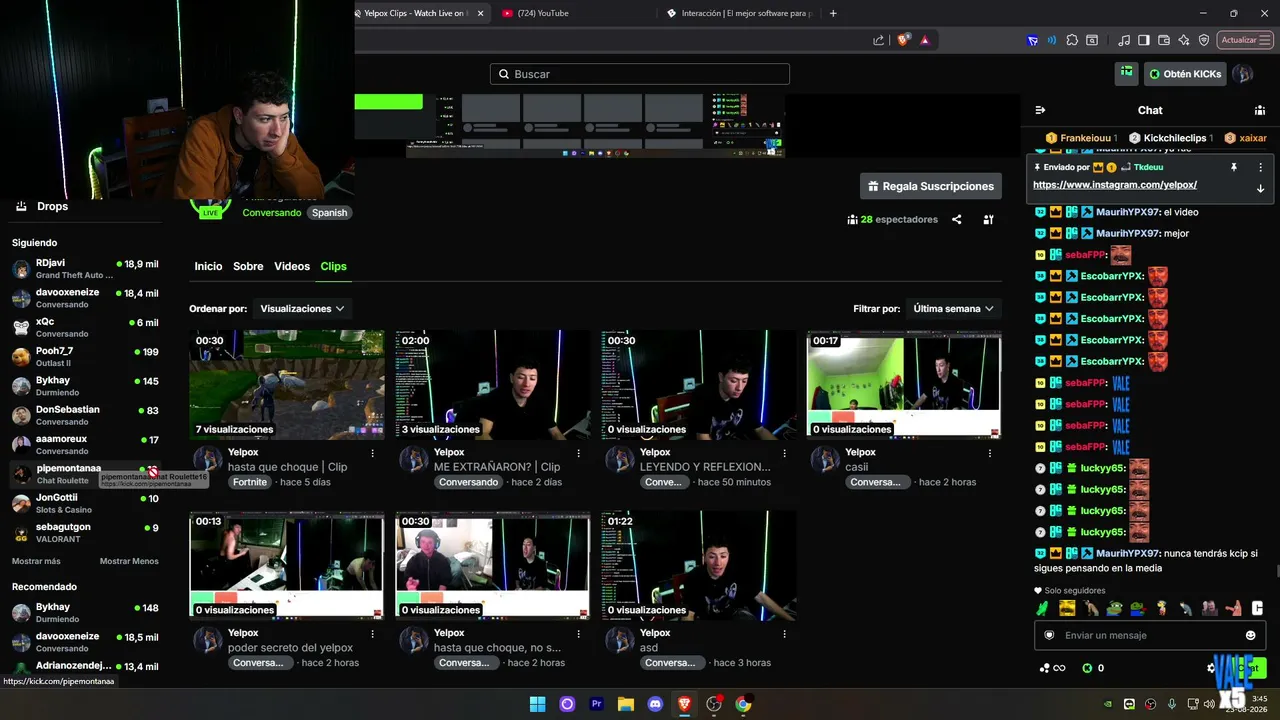The image size is (1280, 720).
Task: Open Brave Leo AI sparkle icon
Action: [1183, 40]
